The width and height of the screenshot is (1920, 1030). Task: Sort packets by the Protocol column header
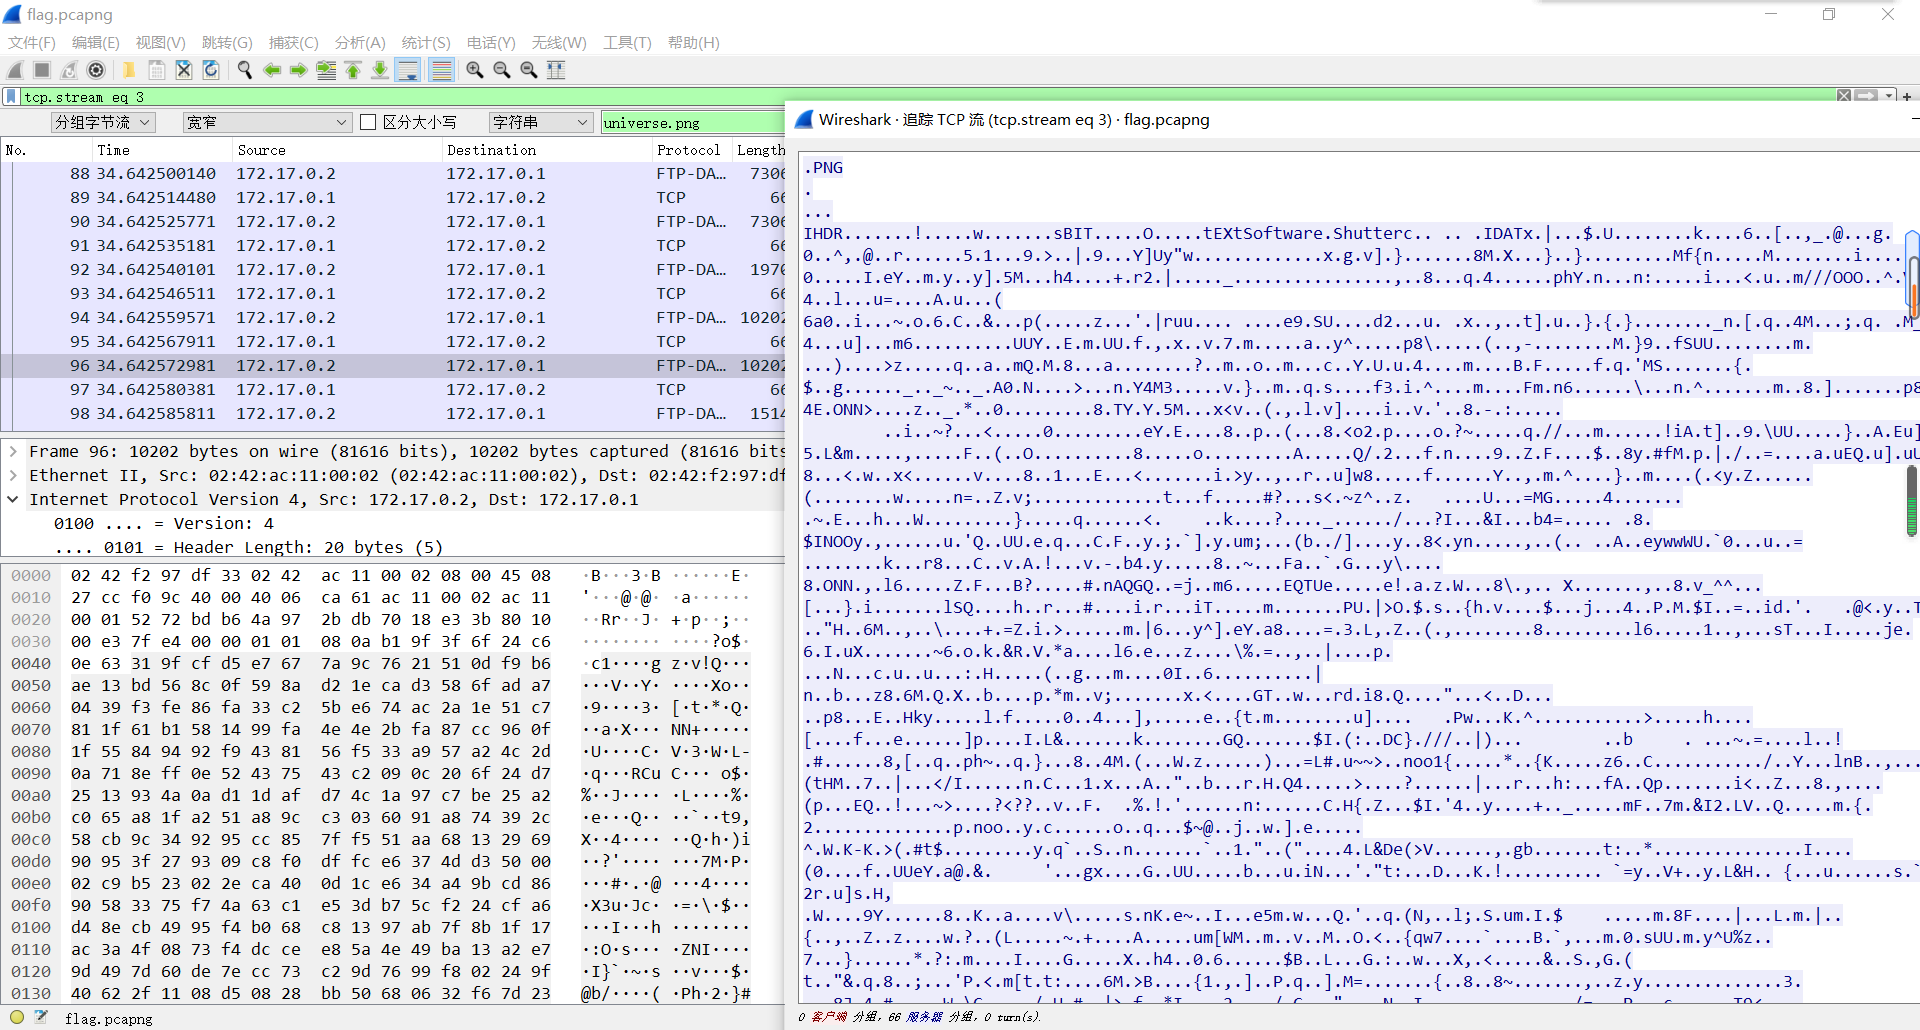(688, 150)
